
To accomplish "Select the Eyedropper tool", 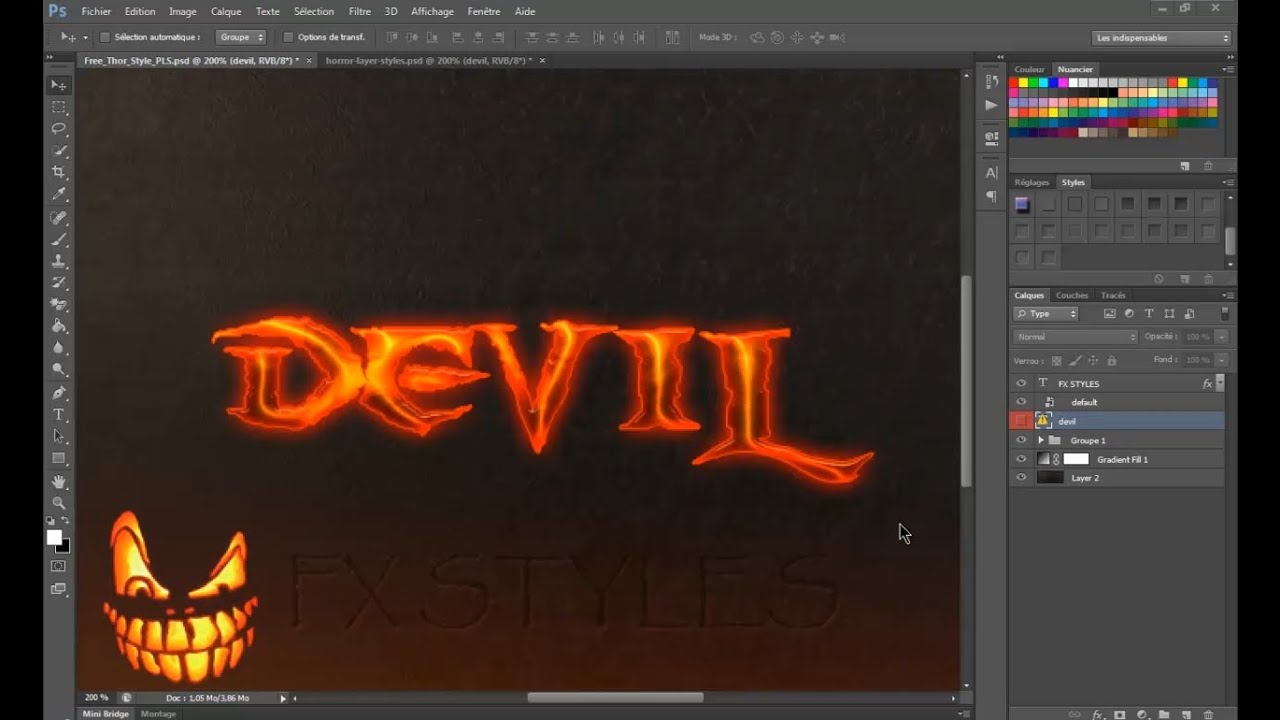I will point(59,195).
